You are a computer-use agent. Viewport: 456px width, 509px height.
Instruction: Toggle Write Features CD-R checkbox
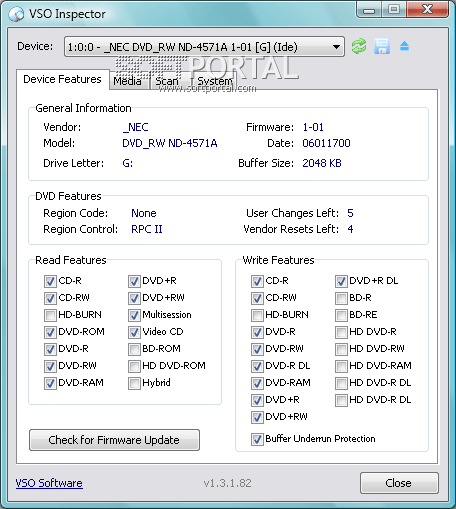pos(257,281)
